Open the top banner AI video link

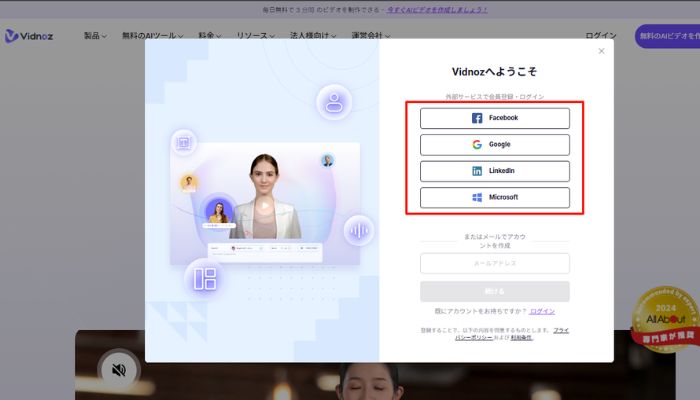tap(437, 9)
